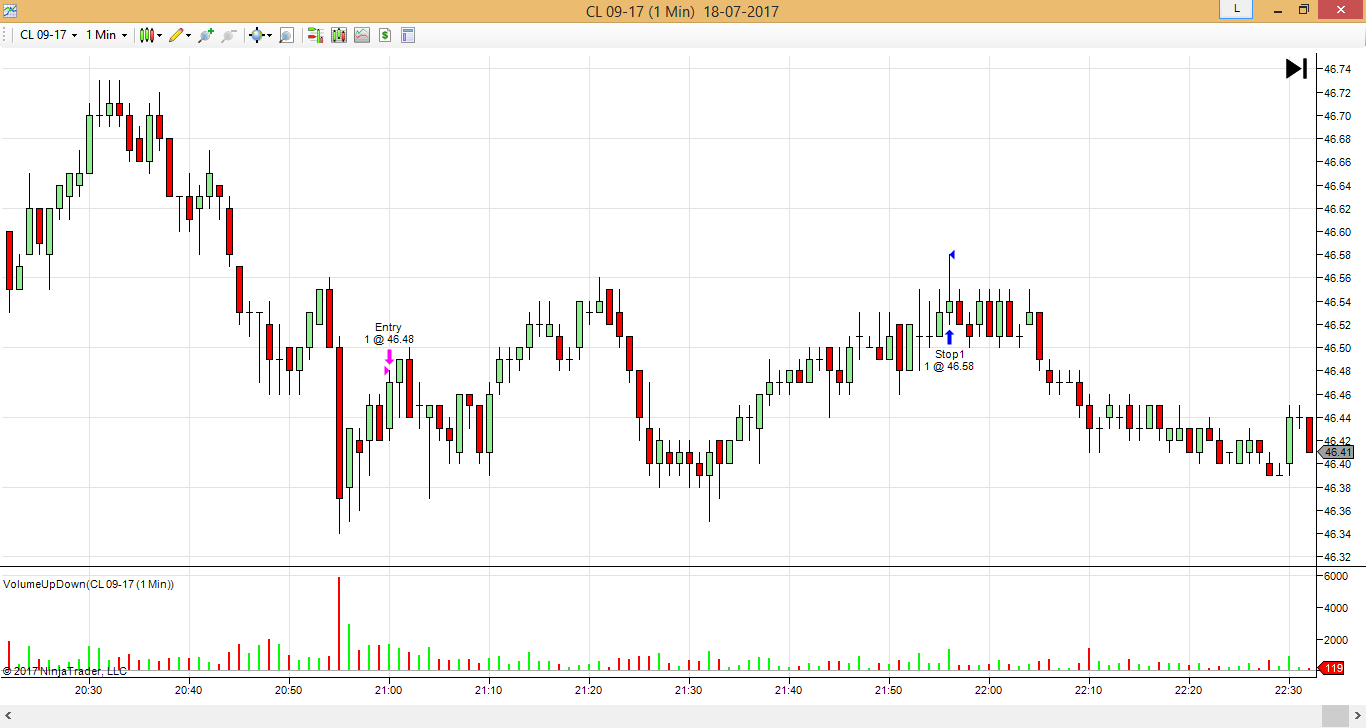The image size is (1366, 728).
Task: Click the title text "CL 09-17 (1 Min) 18-07-2017"
Action: [682, 11]
